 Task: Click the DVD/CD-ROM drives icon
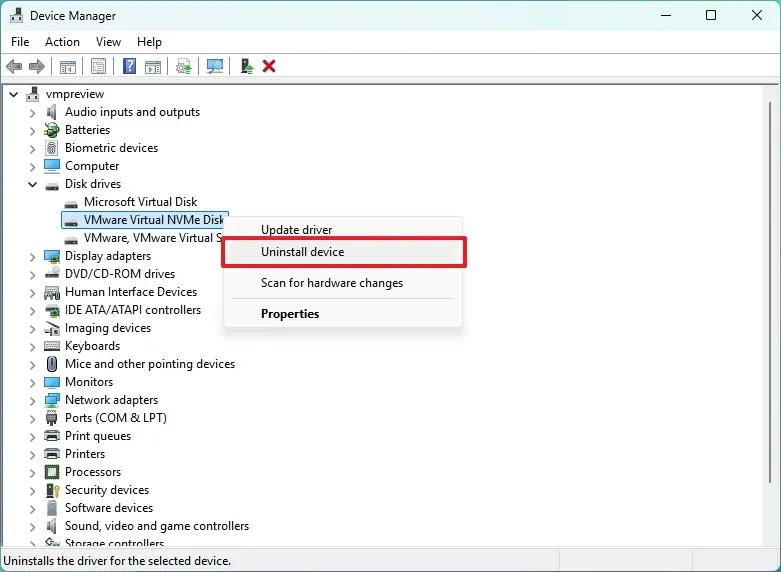52,274
